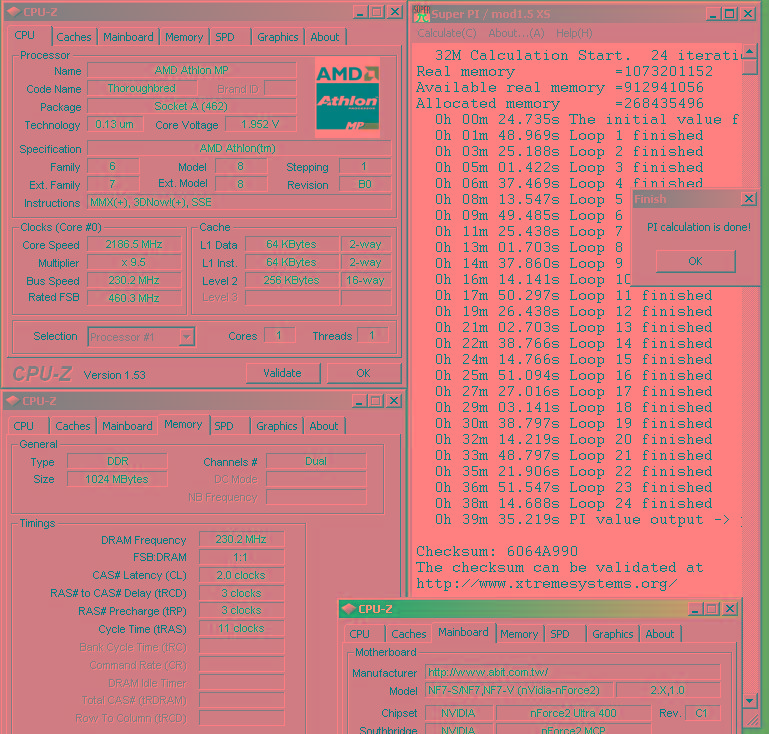Click Memory window CPU-Z title icon
The image size is (769, 734).
click(x=13, y=401)
